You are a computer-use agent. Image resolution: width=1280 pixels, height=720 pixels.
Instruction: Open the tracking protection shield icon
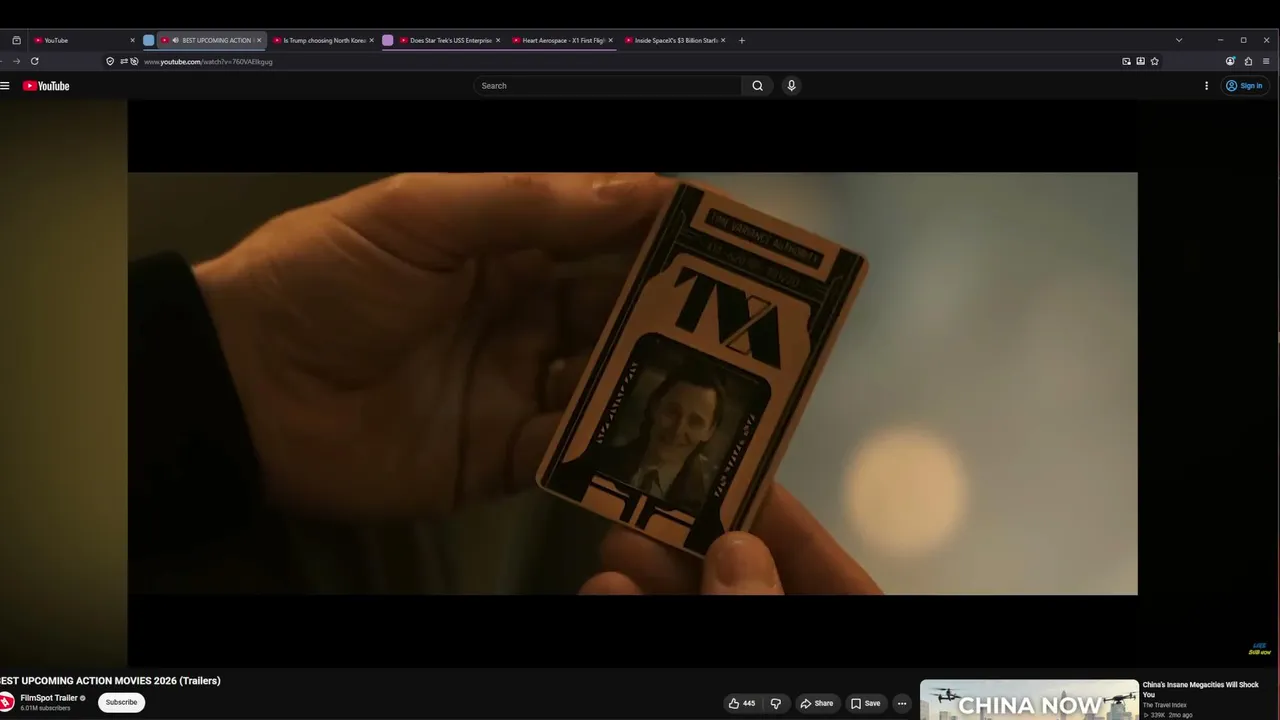pos(110,61)
